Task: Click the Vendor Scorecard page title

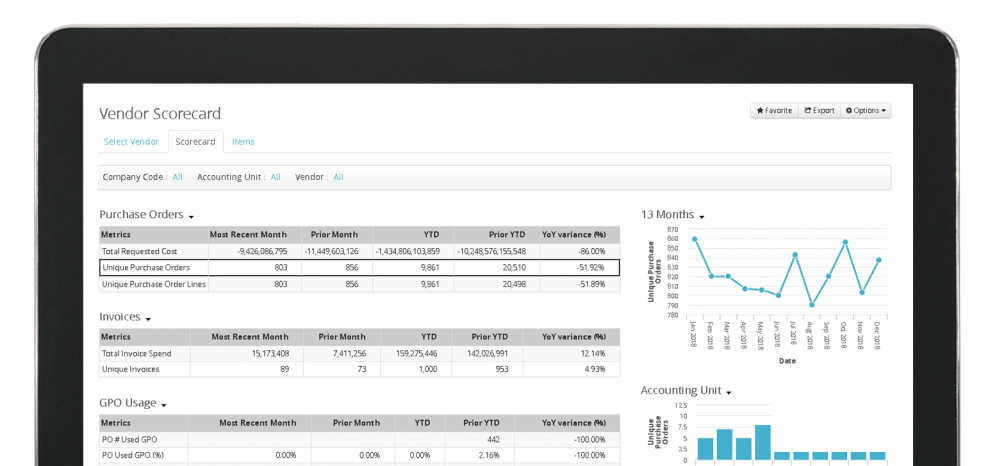Action: pyautogui.click(x=160, y=114)
